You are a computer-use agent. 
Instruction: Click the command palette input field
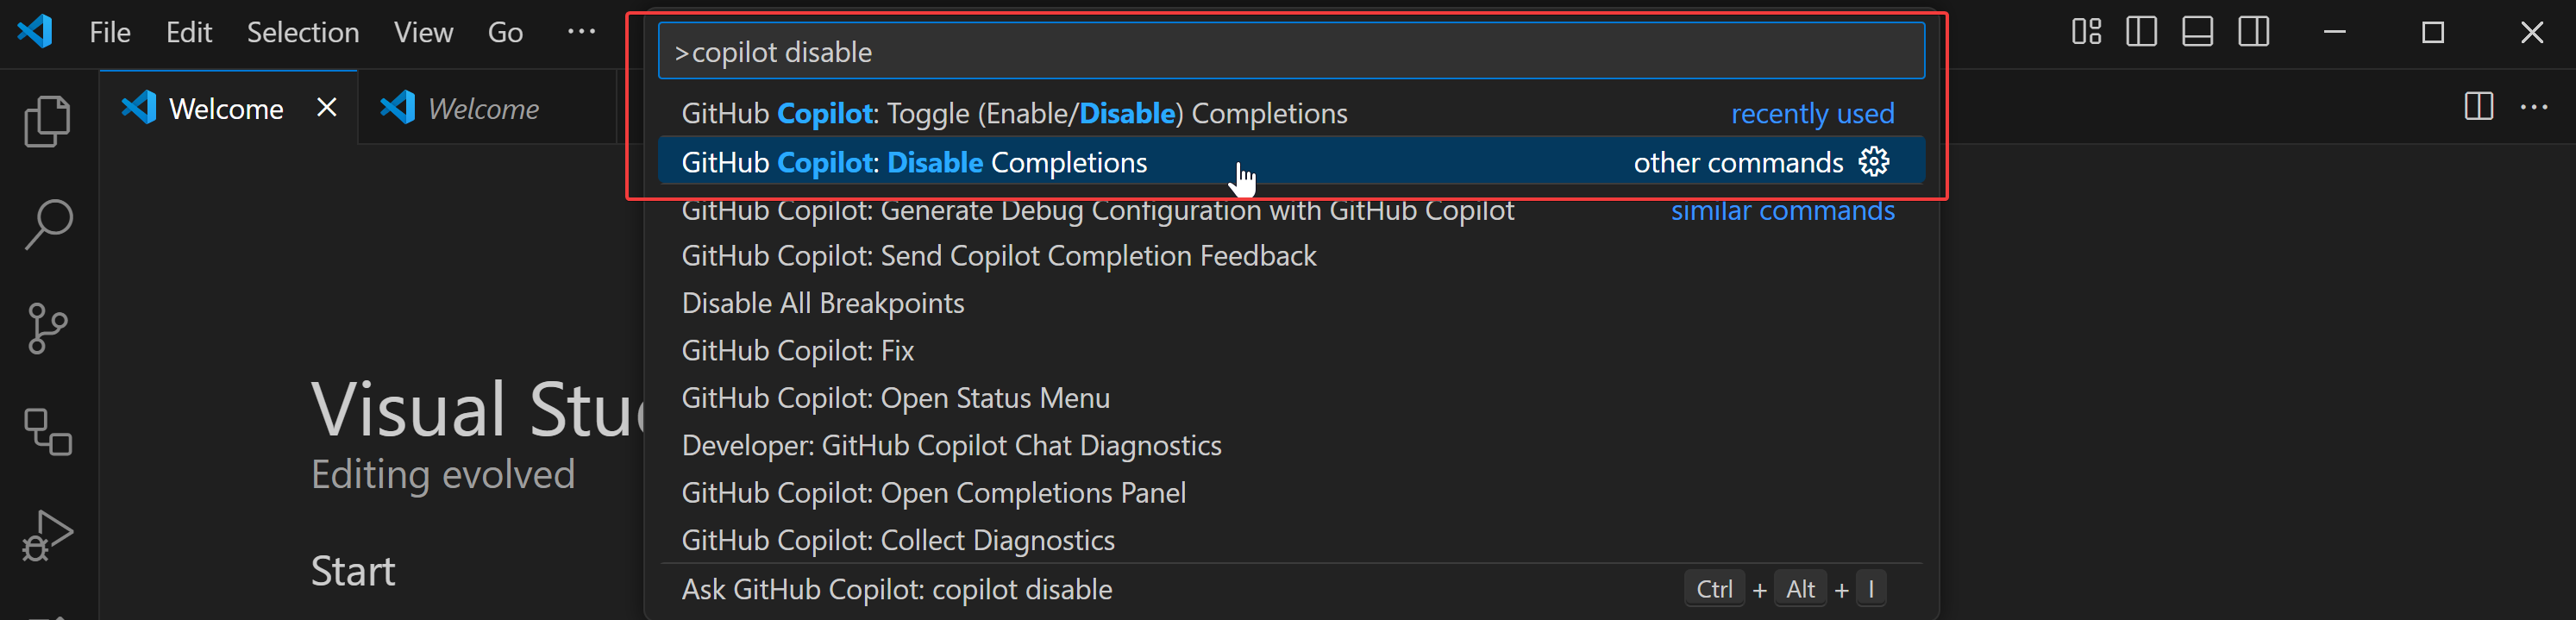1290,52
